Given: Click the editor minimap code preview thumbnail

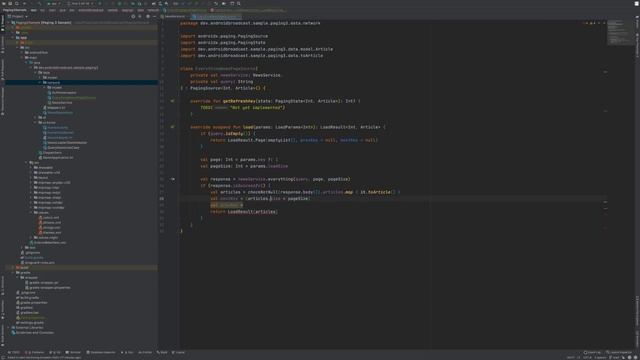Looking at the screenshot, I should (620, 33).
